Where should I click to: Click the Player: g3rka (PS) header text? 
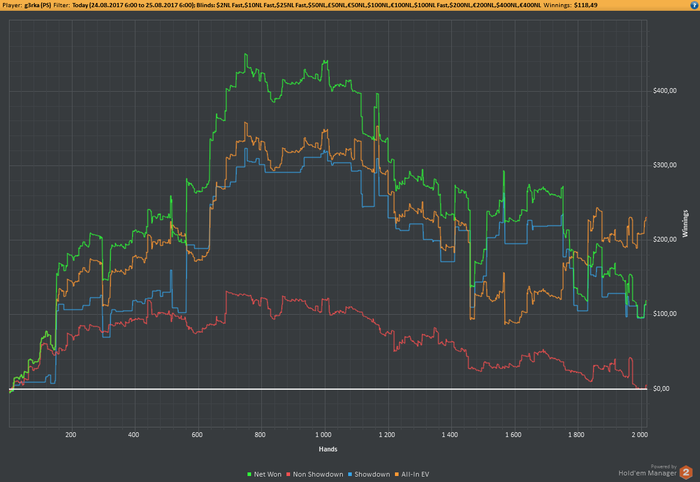[26, 5]
